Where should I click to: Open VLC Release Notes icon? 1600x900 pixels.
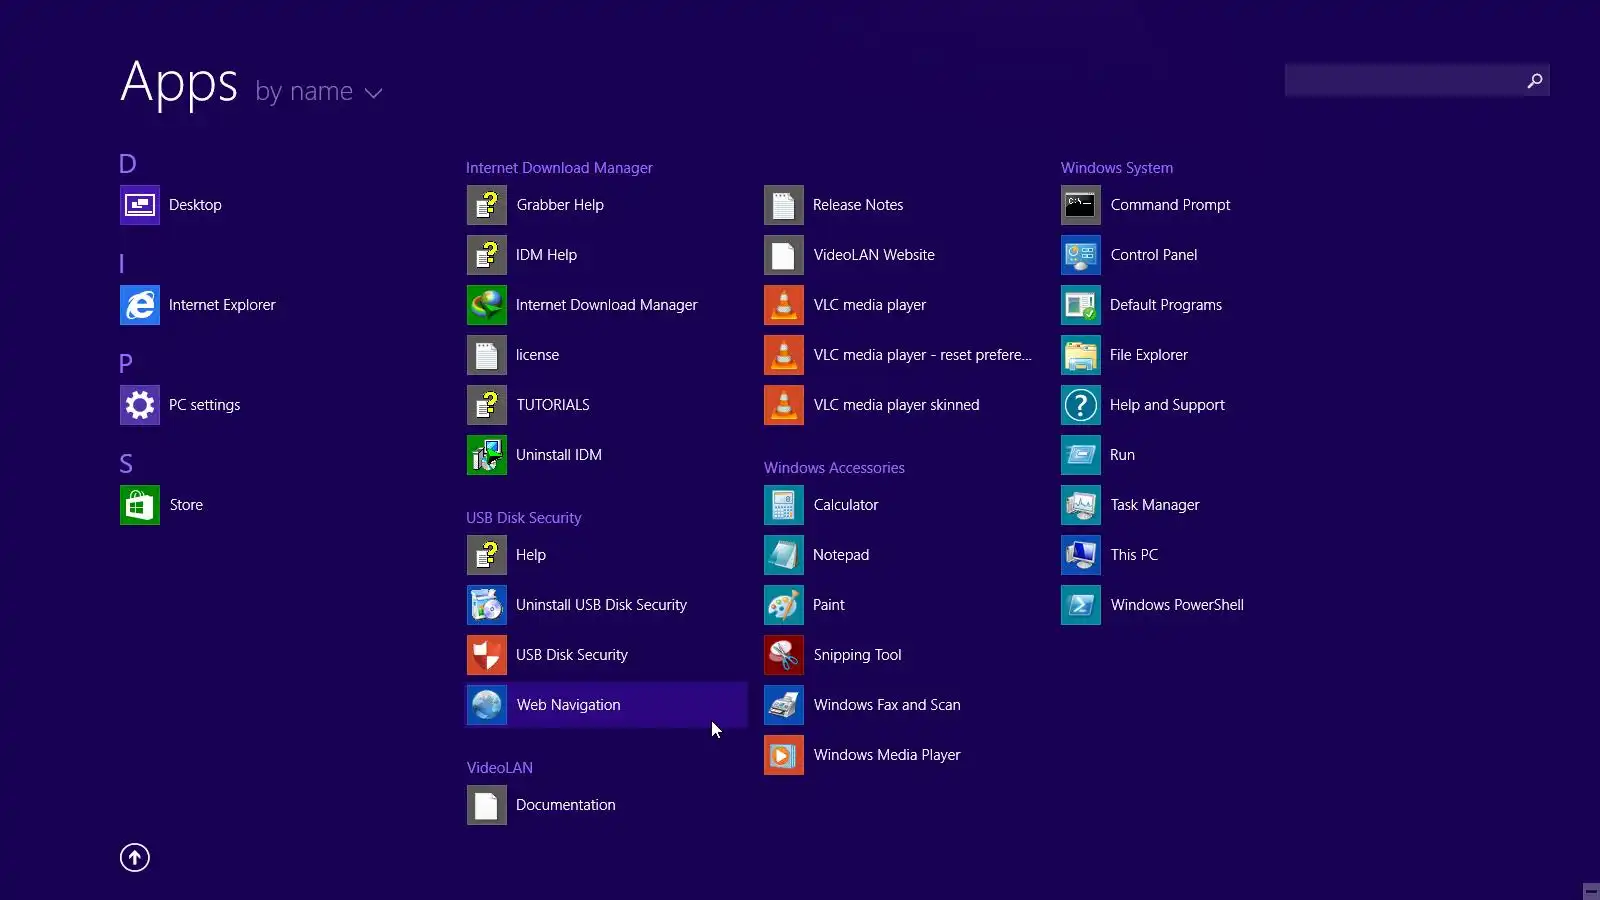(x=784, y=205)
